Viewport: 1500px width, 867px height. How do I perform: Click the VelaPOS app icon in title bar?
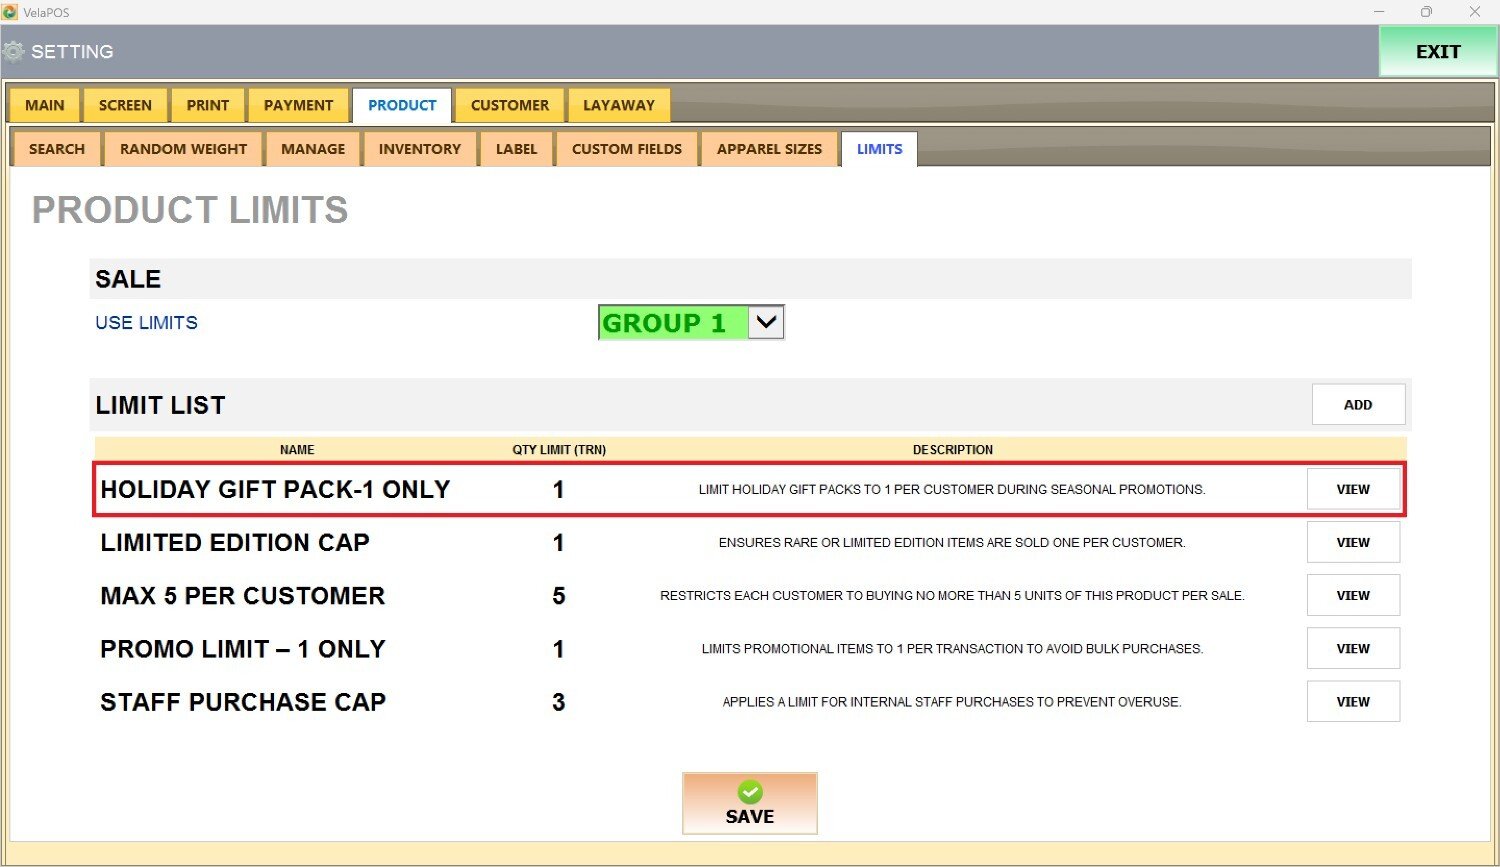(10, 12)
